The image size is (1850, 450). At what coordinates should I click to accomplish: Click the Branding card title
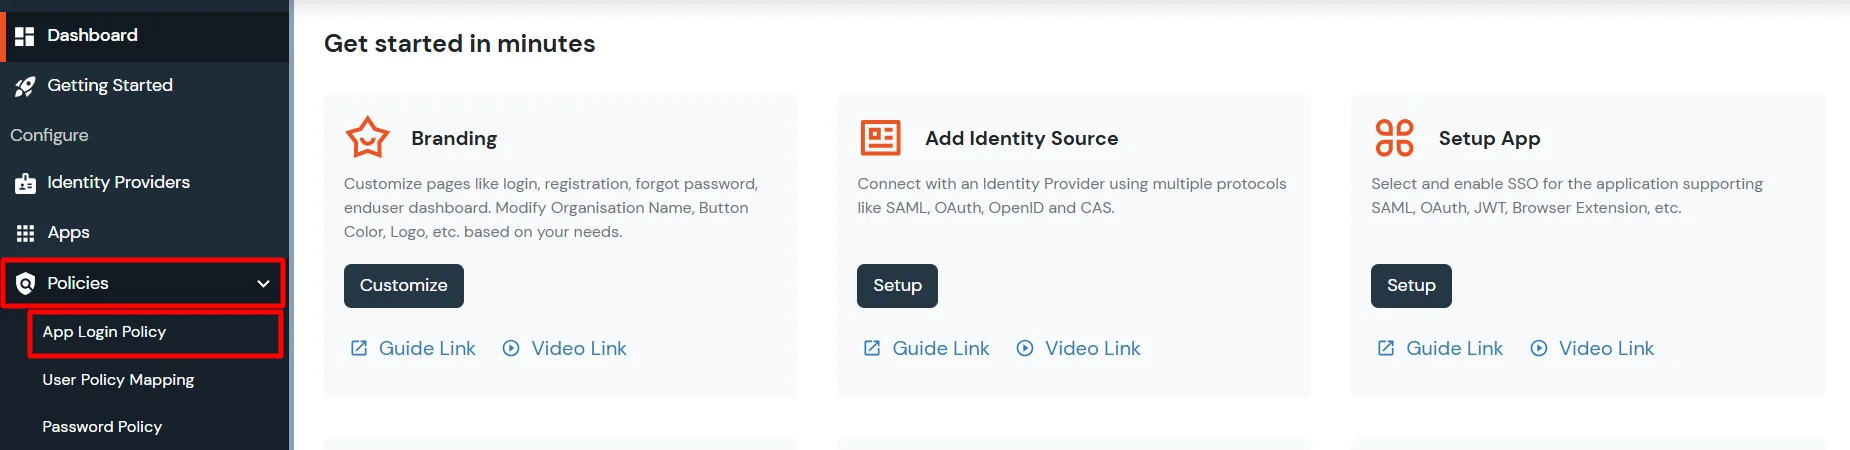coord(454,138)
